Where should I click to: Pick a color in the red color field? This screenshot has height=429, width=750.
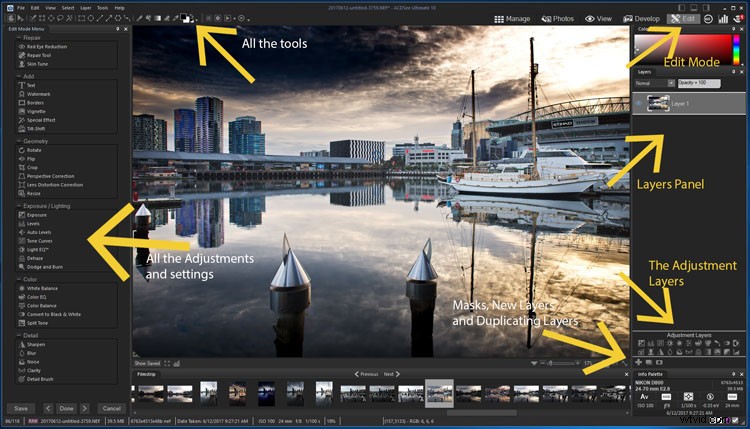(682, 49)
